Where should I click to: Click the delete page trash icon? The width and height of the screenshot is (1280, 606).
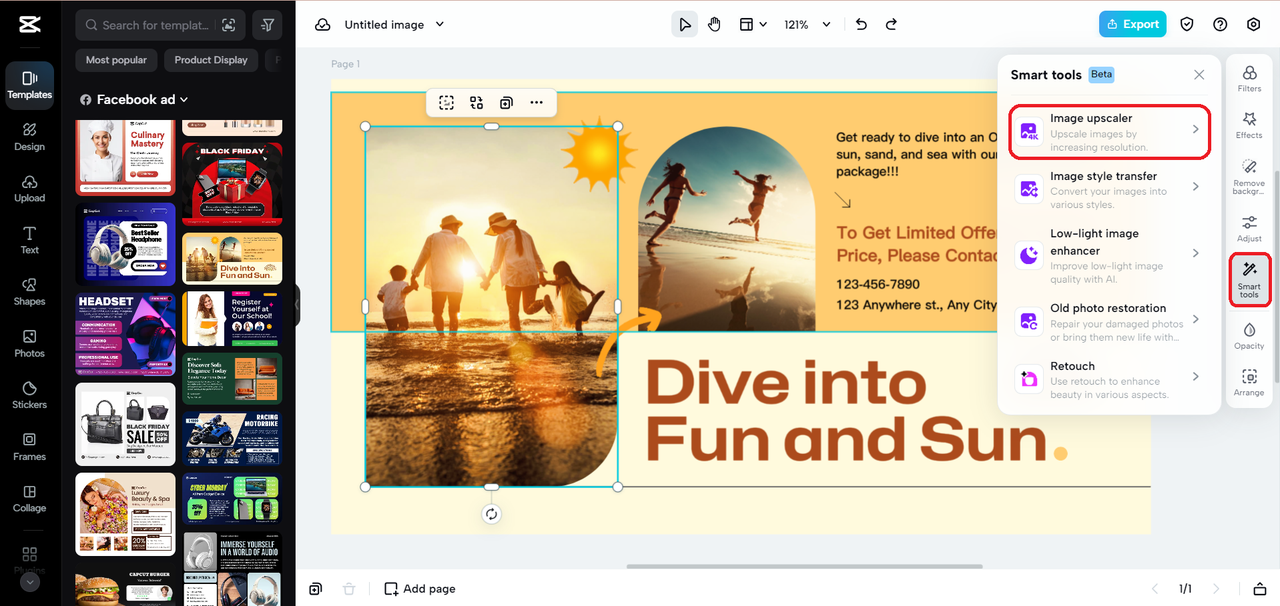point(348,589)
